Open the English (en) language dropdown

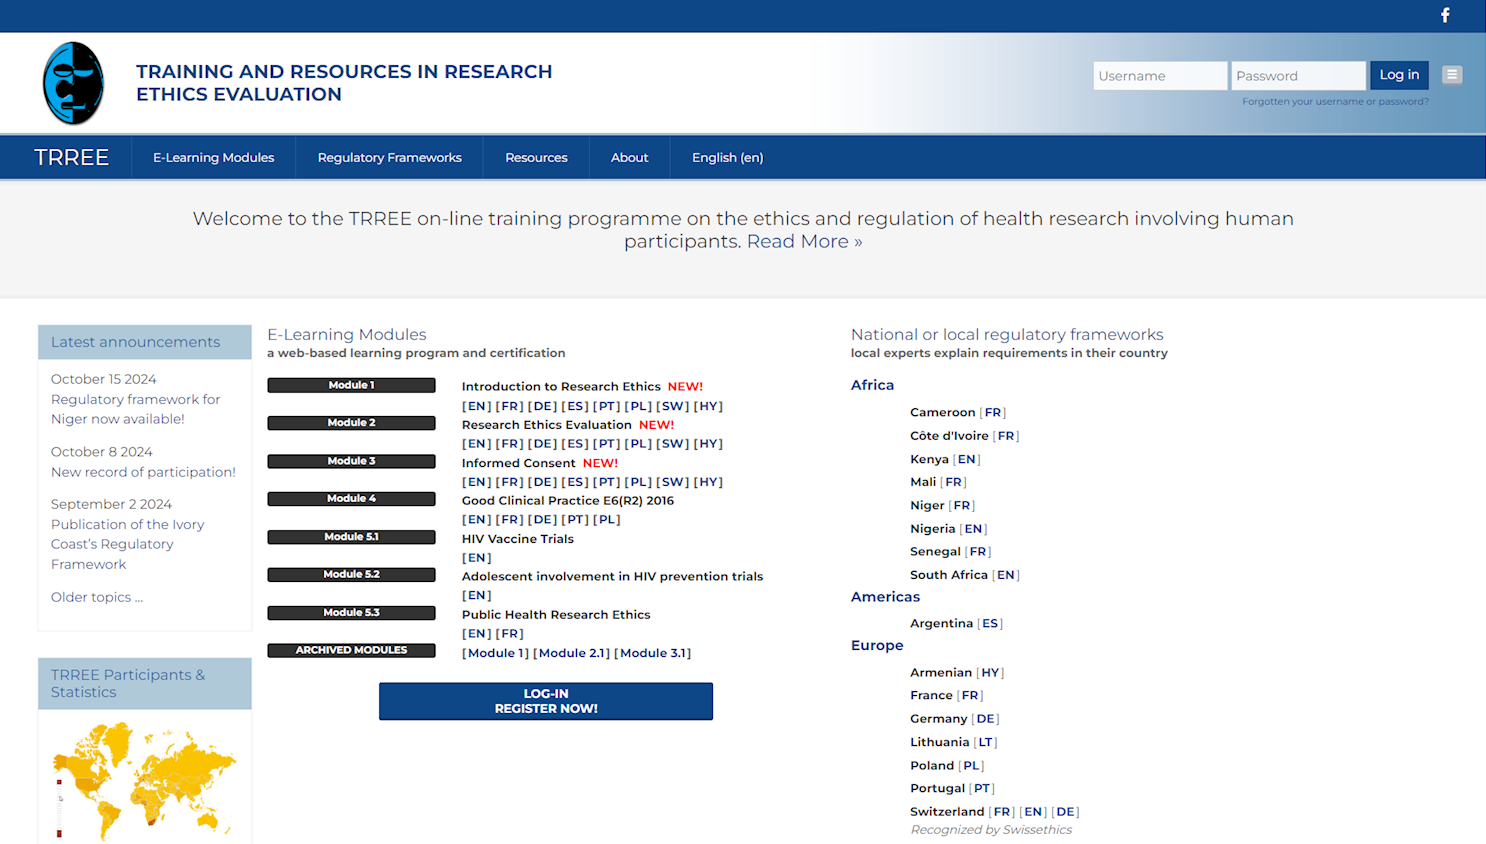pyautogui.click(x=727, y=158)
